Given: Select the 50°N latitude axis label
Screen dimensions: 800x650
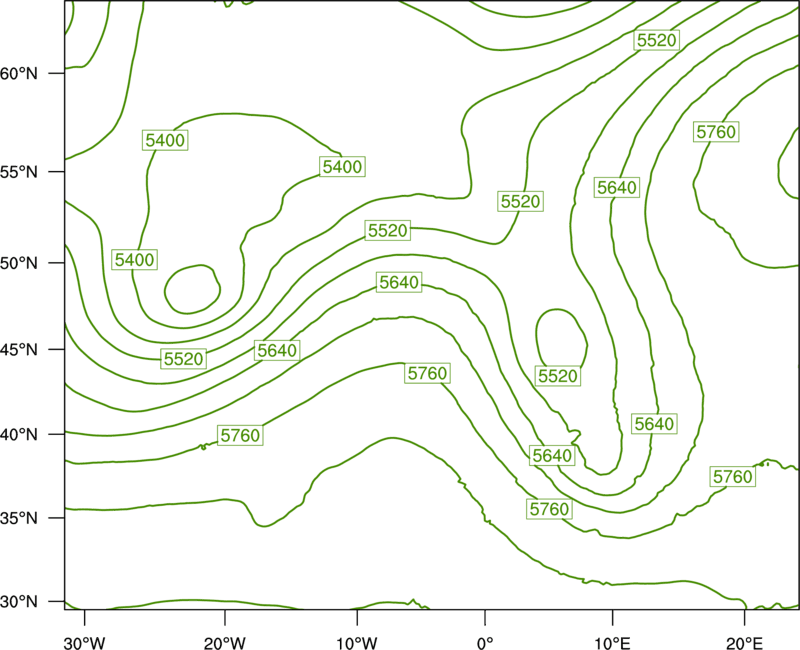Looking at the screenshot, I should pyautogui.click(x=19, y=263).
